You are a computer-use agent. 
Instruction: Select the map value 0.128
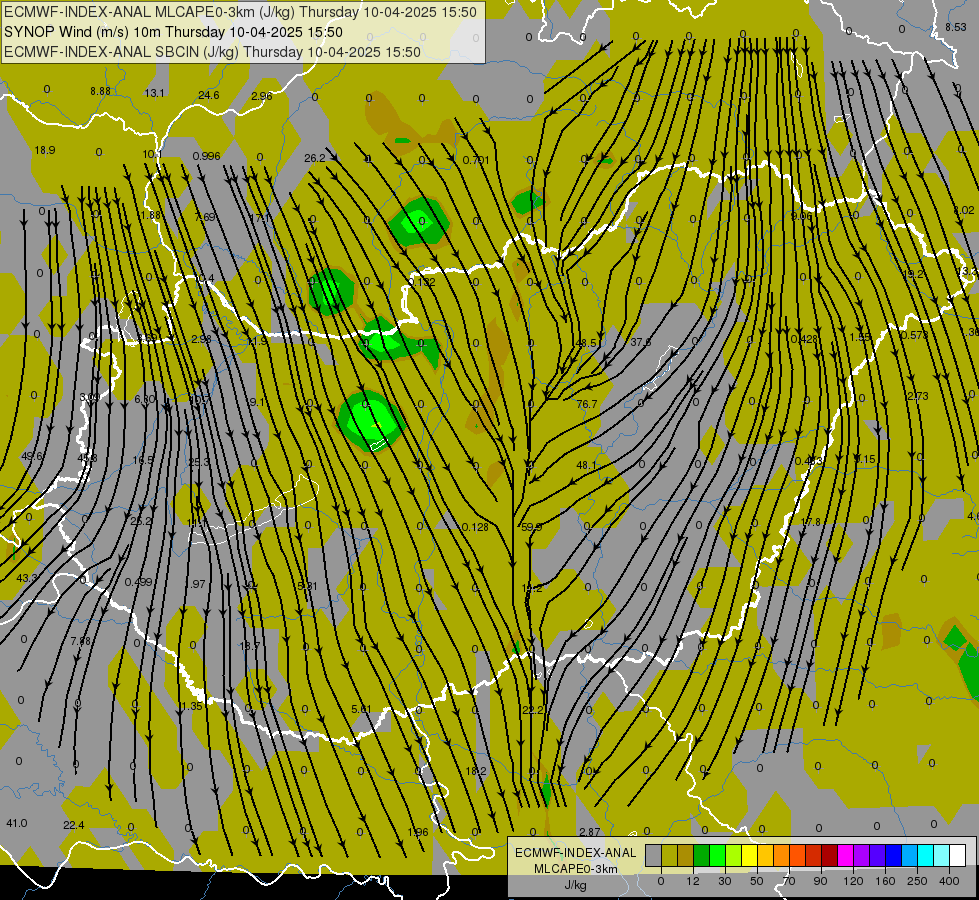click(476, 527)
